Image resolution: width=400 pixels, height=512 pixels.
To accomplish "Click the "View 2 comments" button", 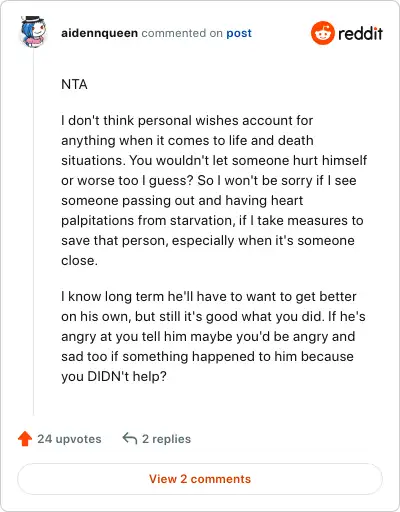I will coord(200,479).
